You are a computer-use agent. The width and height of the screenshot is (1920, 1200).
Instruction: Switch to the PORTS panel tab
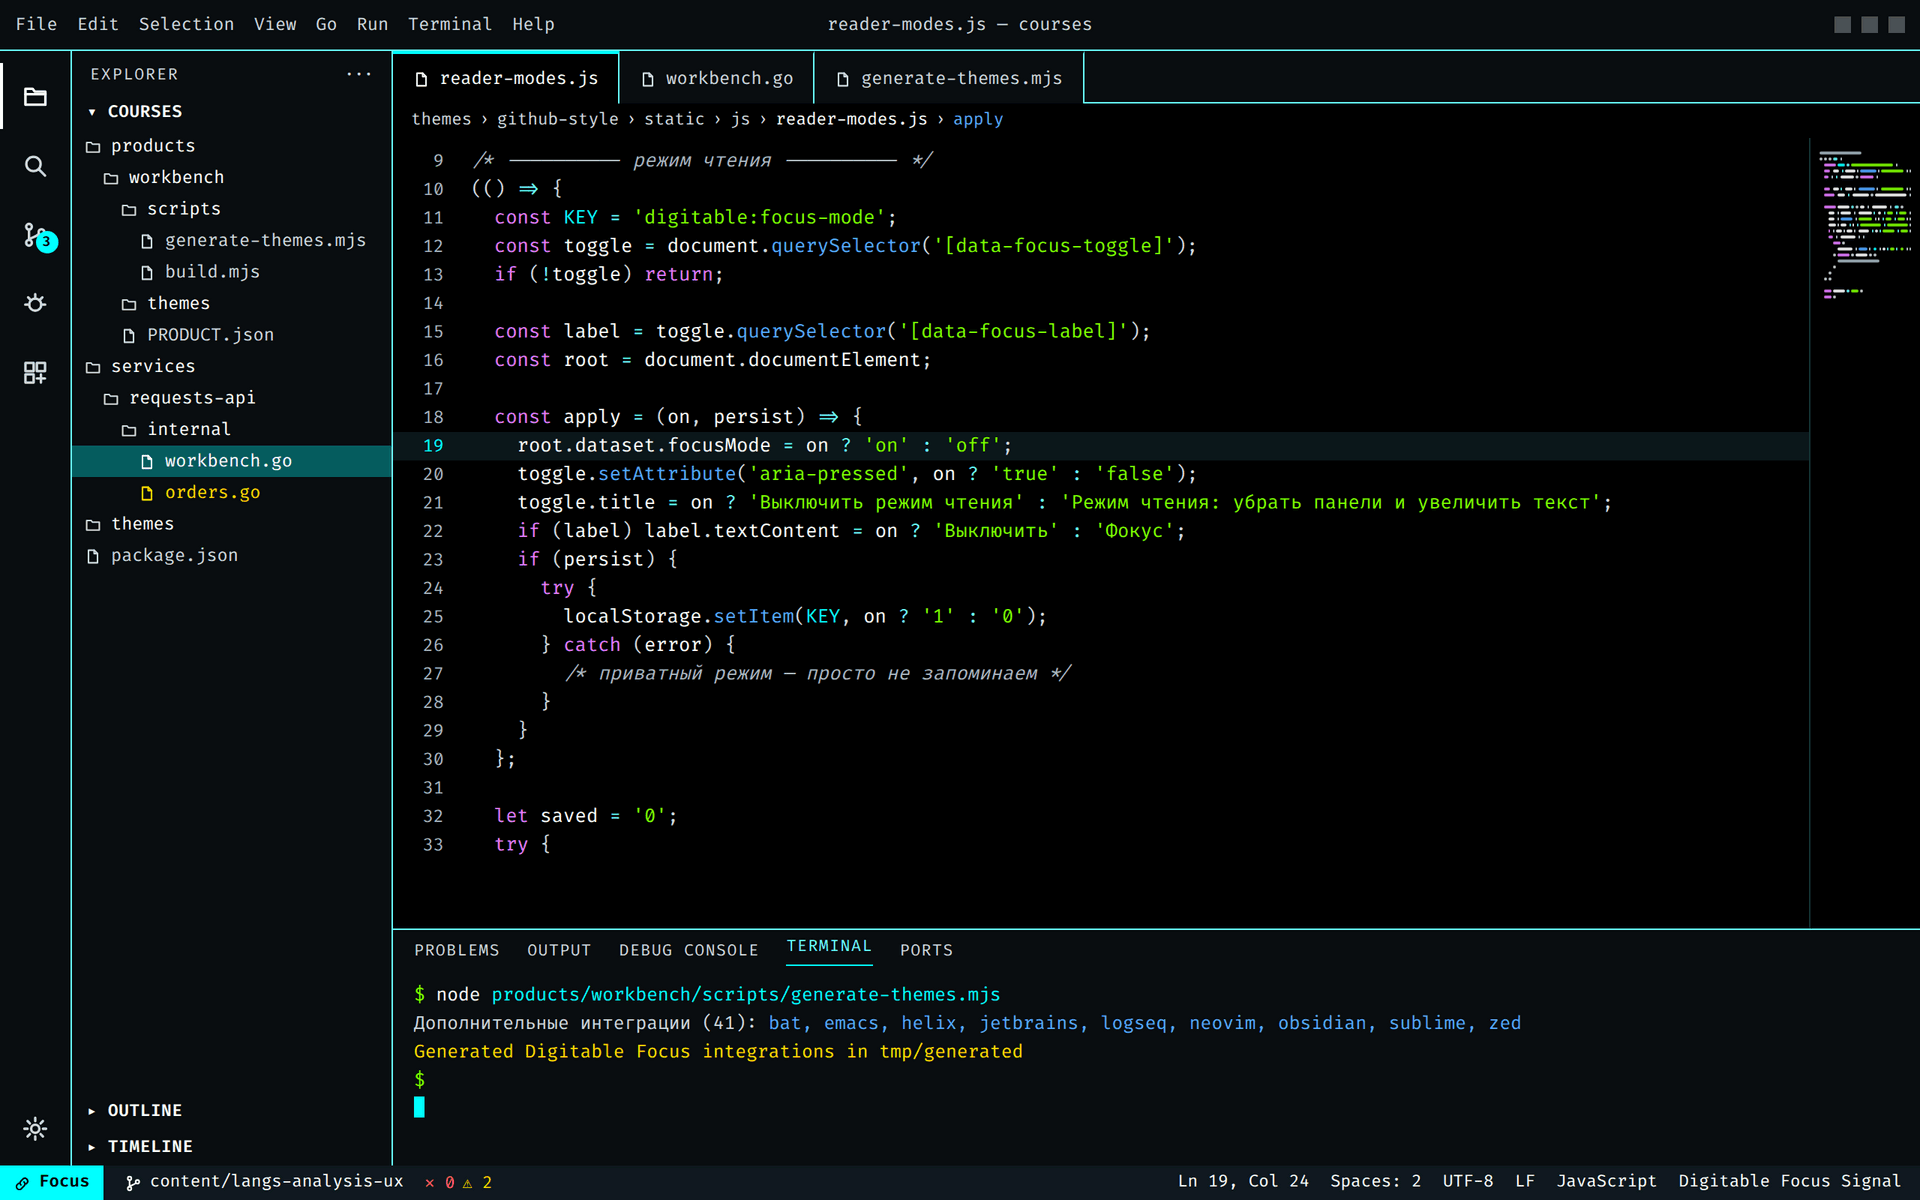coord(926,950)
